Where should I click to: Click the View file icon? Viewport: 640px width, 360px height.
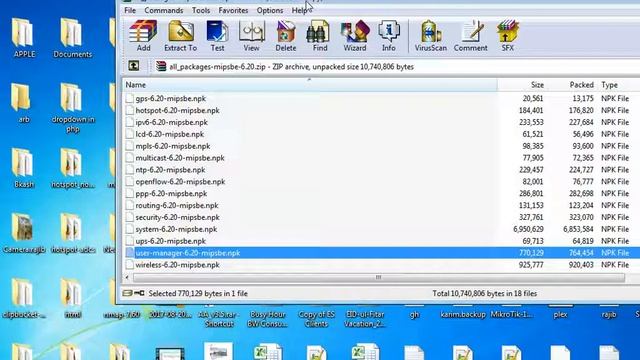click(x=251, y=36)
